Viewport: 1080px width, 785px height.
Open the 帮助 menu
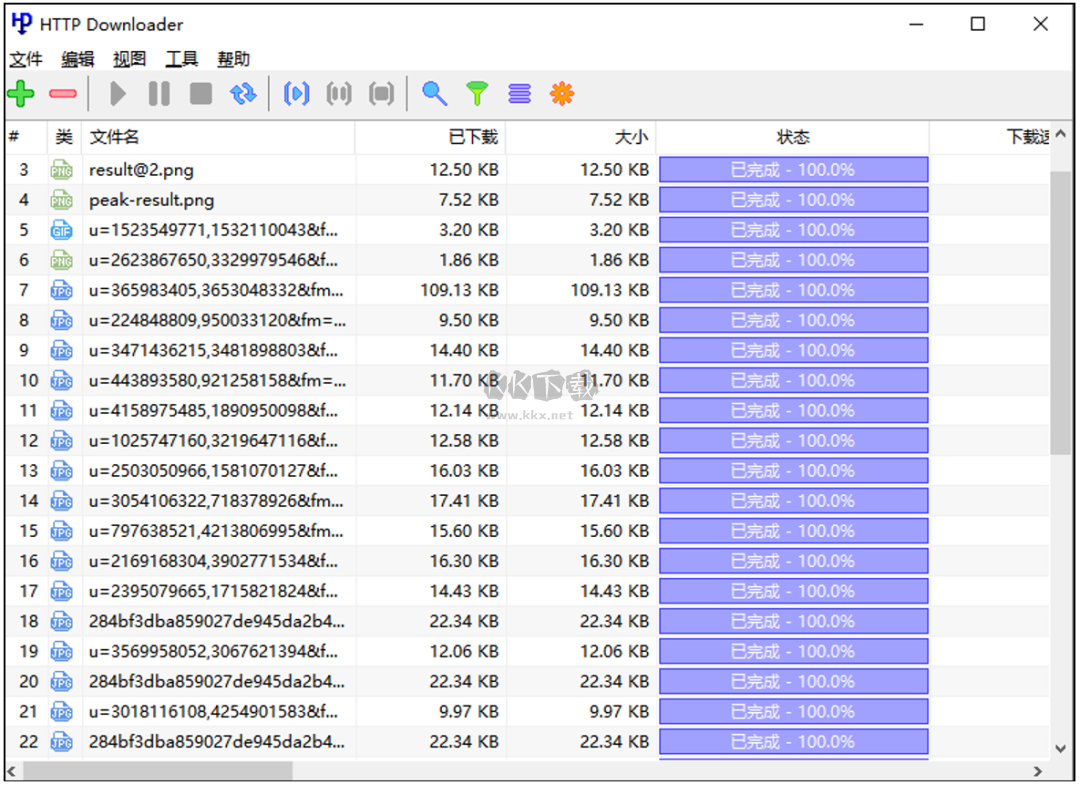[x=233, y=59]
